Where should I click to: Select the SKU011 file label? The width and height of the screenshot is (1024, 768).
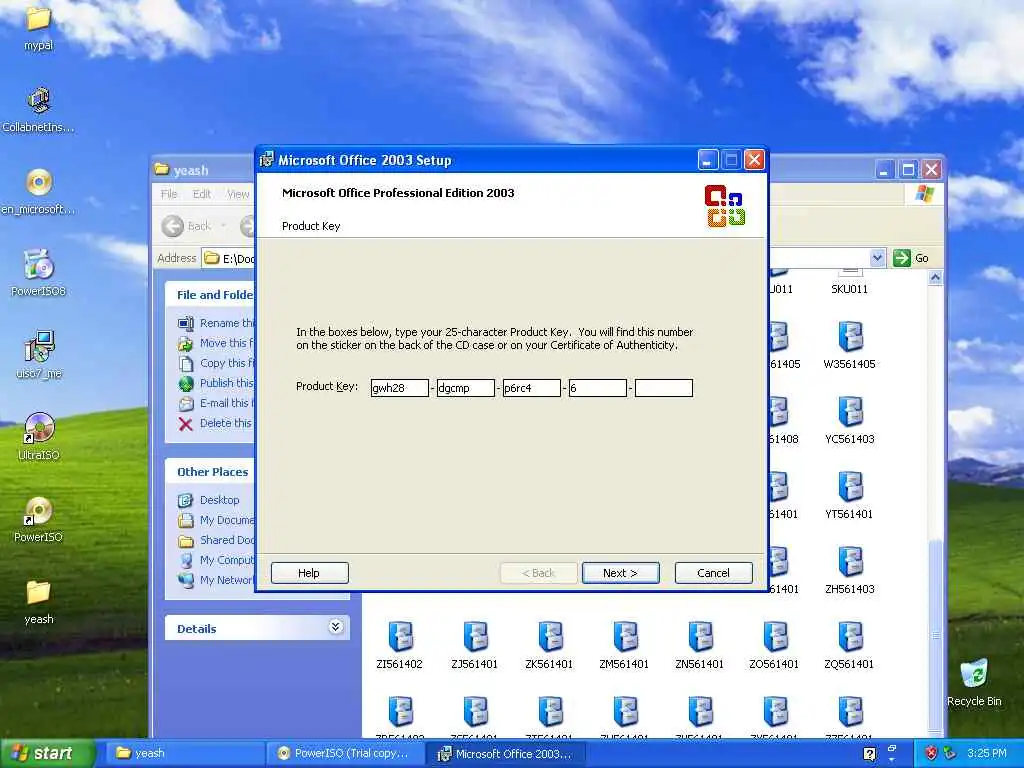[850, 289]
